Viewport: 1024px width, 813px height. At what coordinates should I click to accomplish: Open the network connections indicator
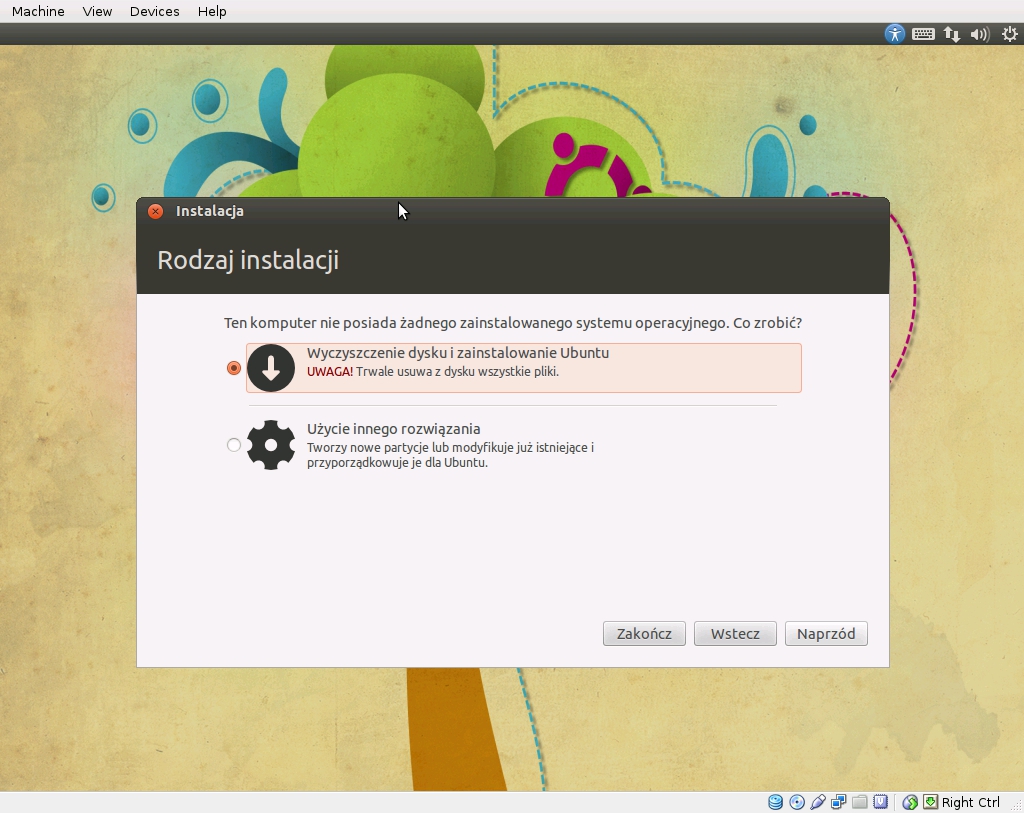pyautogui.click(x=952, y=34)
